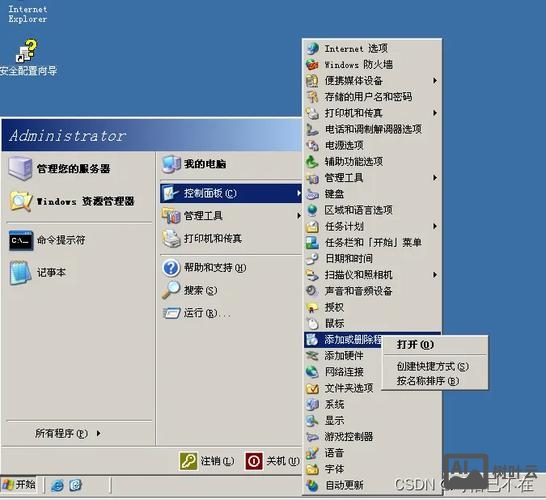Open start menu 打印机和传真 item

[231, 239]
